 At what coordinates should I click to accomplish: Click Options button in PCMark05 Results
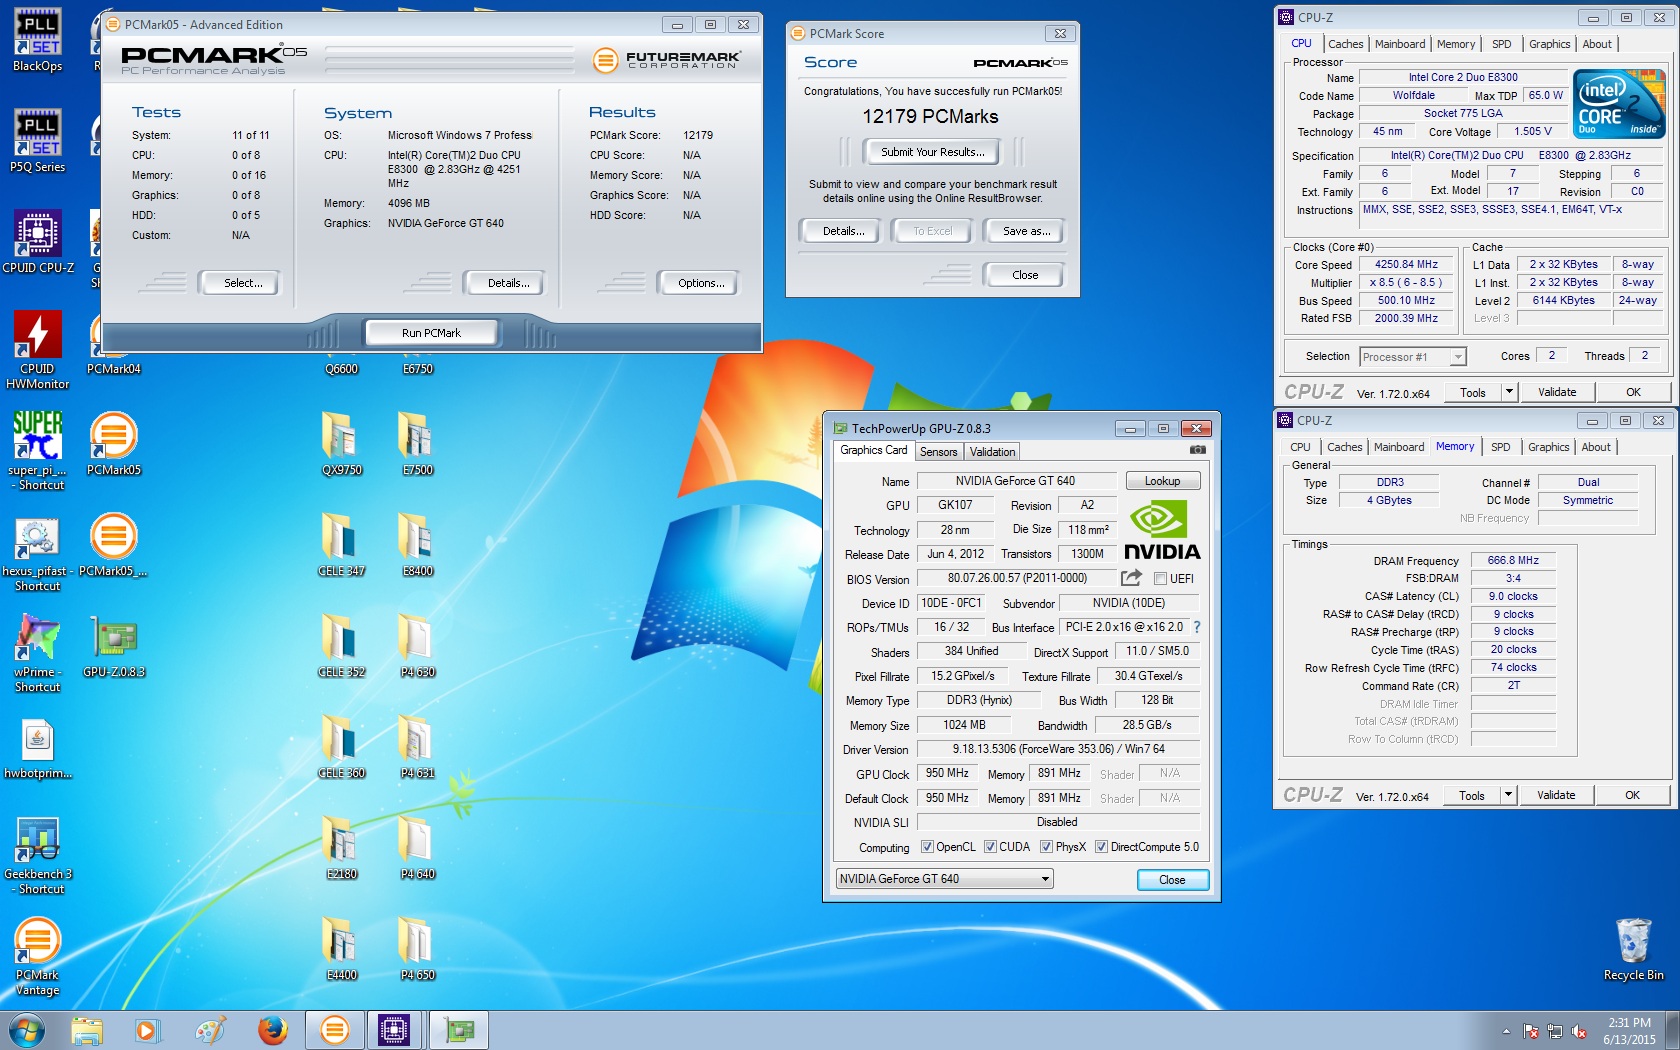click(x=701, y=283)
